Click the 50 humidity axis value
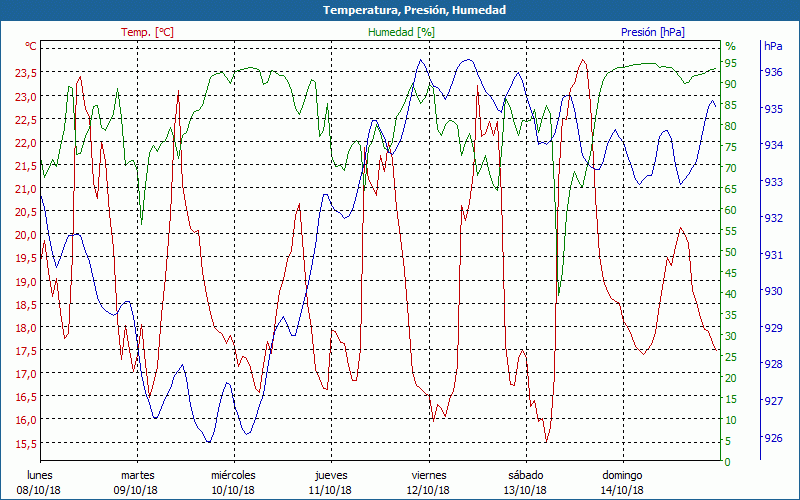This screenshot has height=500, width=800. tap(731, 252)
